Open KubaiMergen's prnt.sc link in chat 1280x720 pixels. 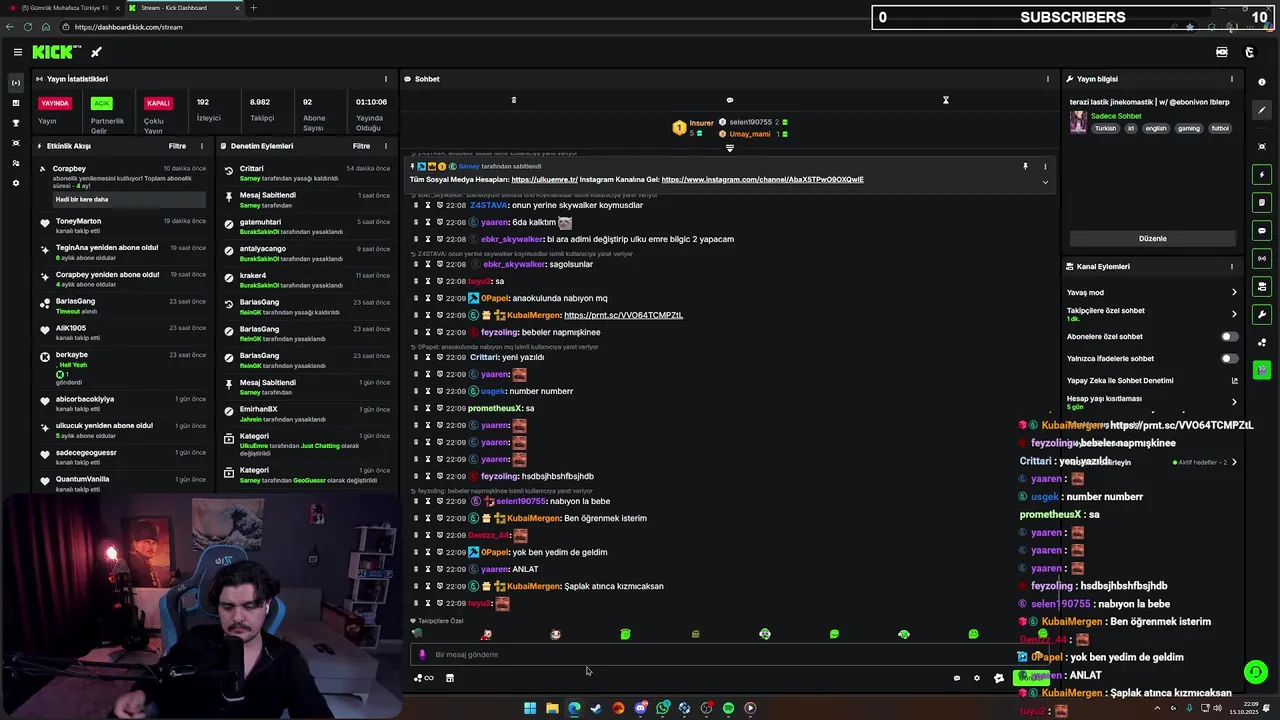point(623,315)
